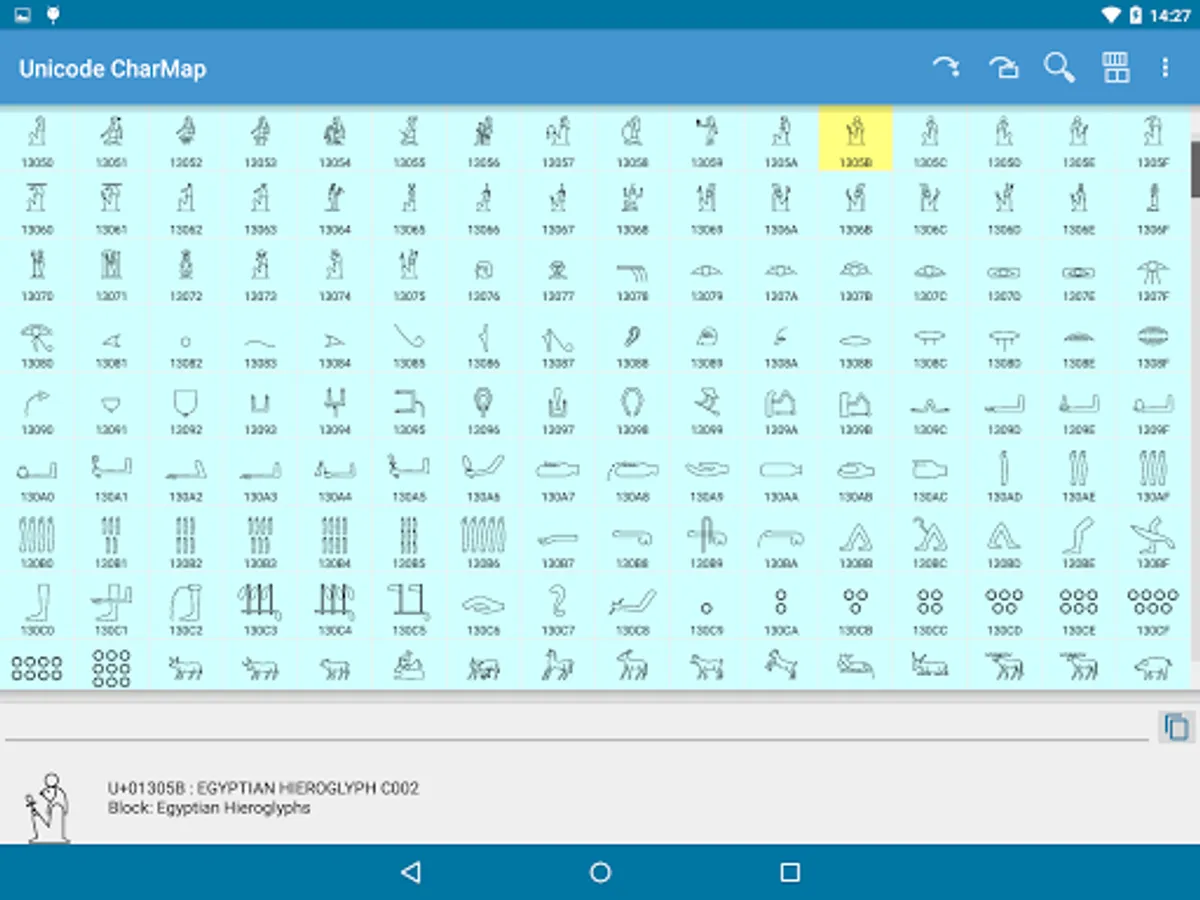Select hieroglyph cell 130C3
The width and height of the screenshot is (1200, 900).
pos(260,608)
